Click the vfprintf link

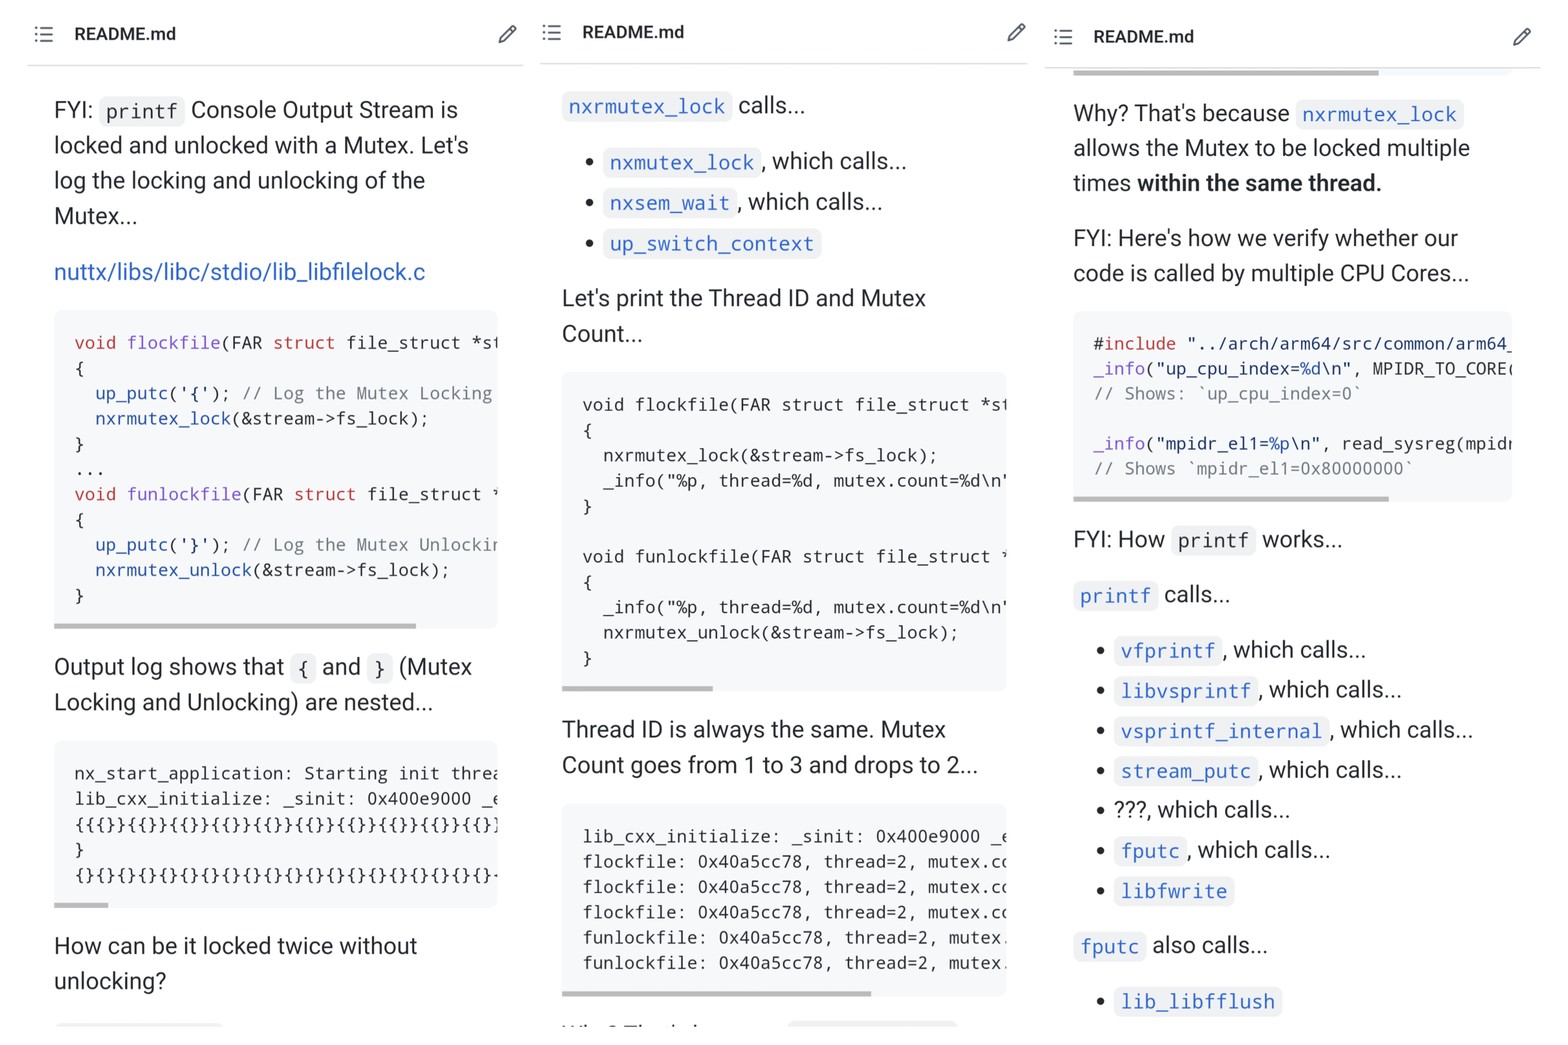(x=1167, y=651)
